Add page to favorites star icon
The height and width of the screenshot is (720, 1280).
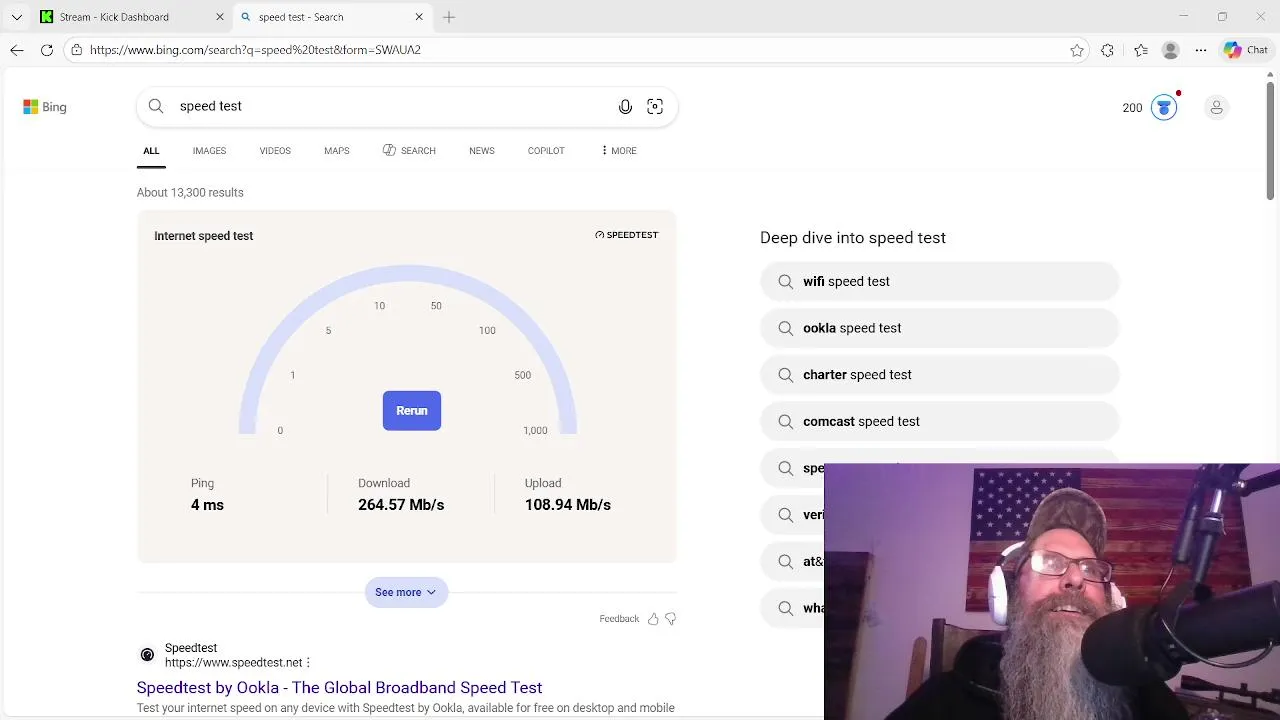[x=1077, y=50]
